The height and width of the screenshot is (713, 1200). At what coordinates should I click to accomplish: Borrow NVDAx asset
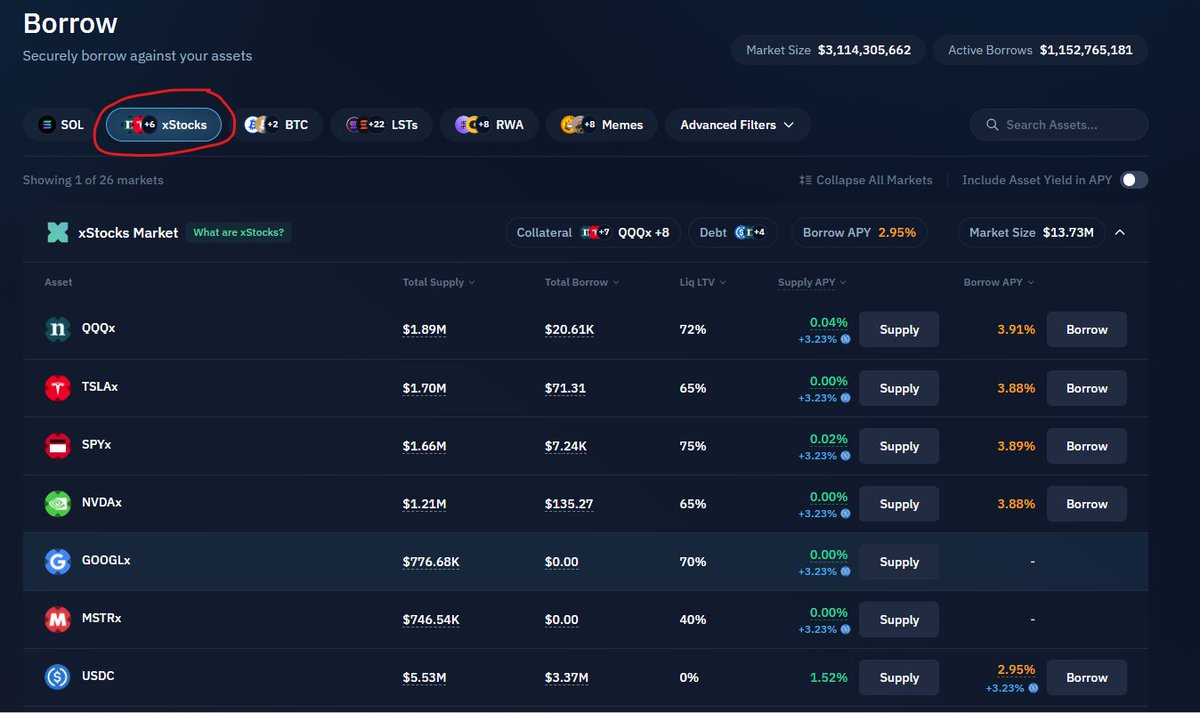click(1086, 504)
